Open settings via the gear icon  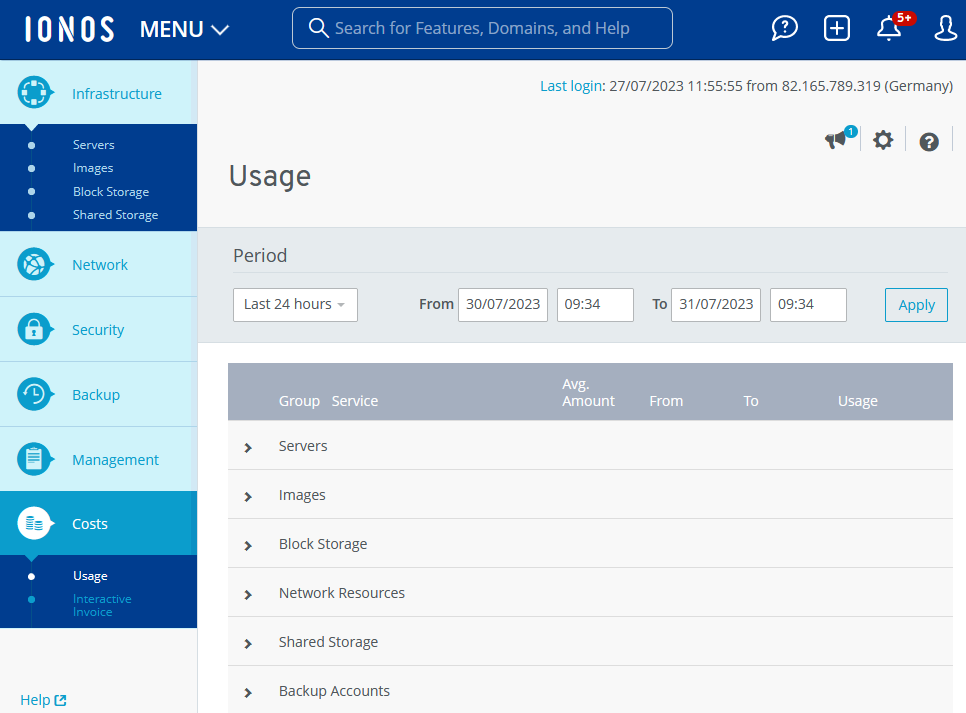tap(883, 141)
